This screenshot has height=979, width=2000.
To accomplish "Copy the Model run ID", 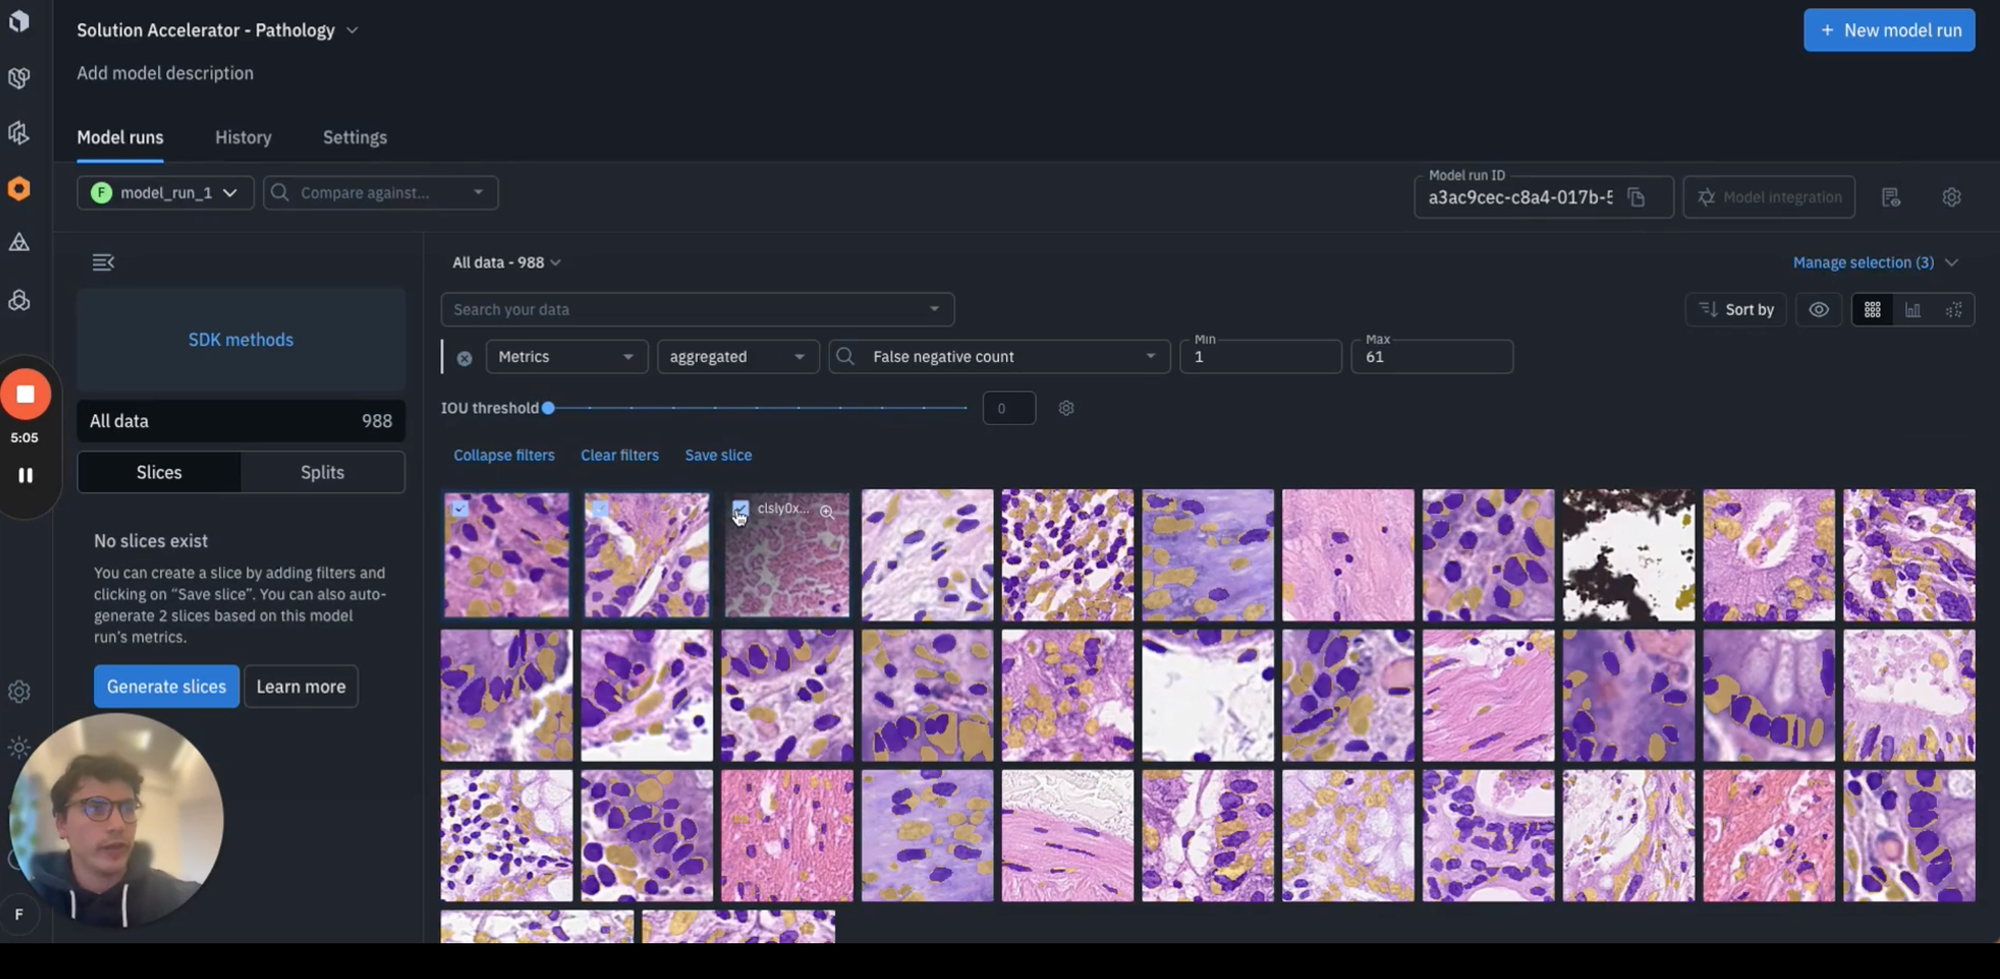I will 1636,197.
